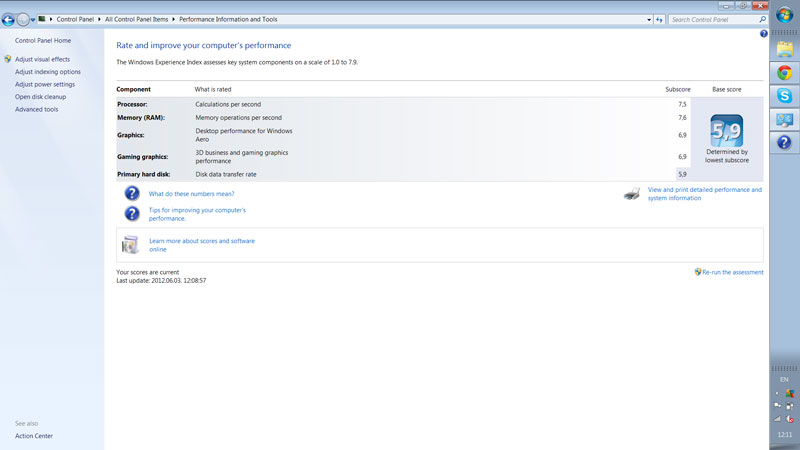Open Adjust power settings
This screenshot has width=800, height=450.
pos(45,84)
